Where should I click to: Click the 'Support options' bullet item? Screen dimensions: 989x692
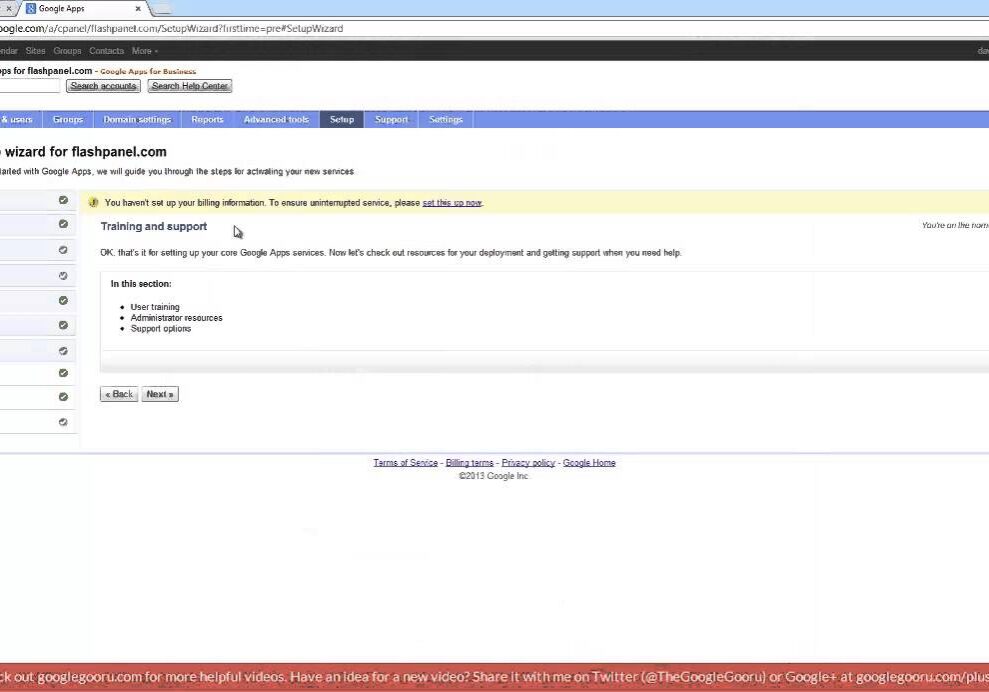[x=161, y=329]
